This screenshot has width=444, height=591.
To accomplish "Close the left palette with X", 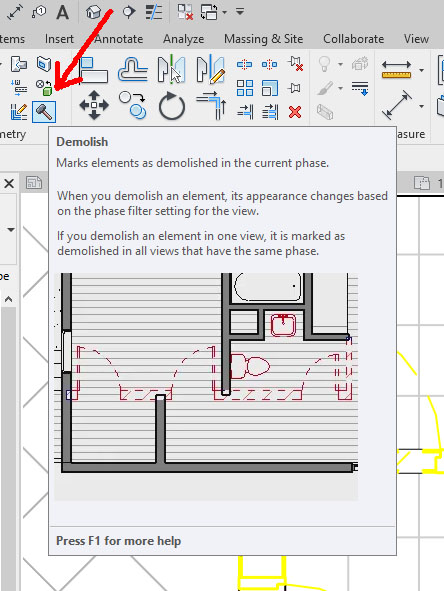I will pyautogui.click(x=9, y=184).
